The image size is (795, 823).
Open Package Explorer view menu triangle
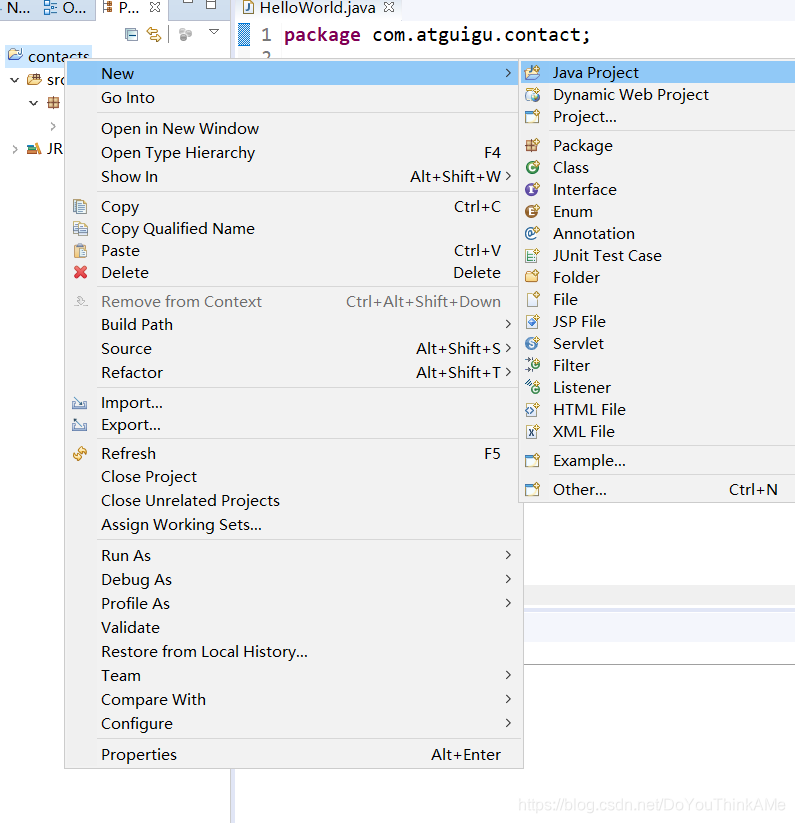(214, 32)
